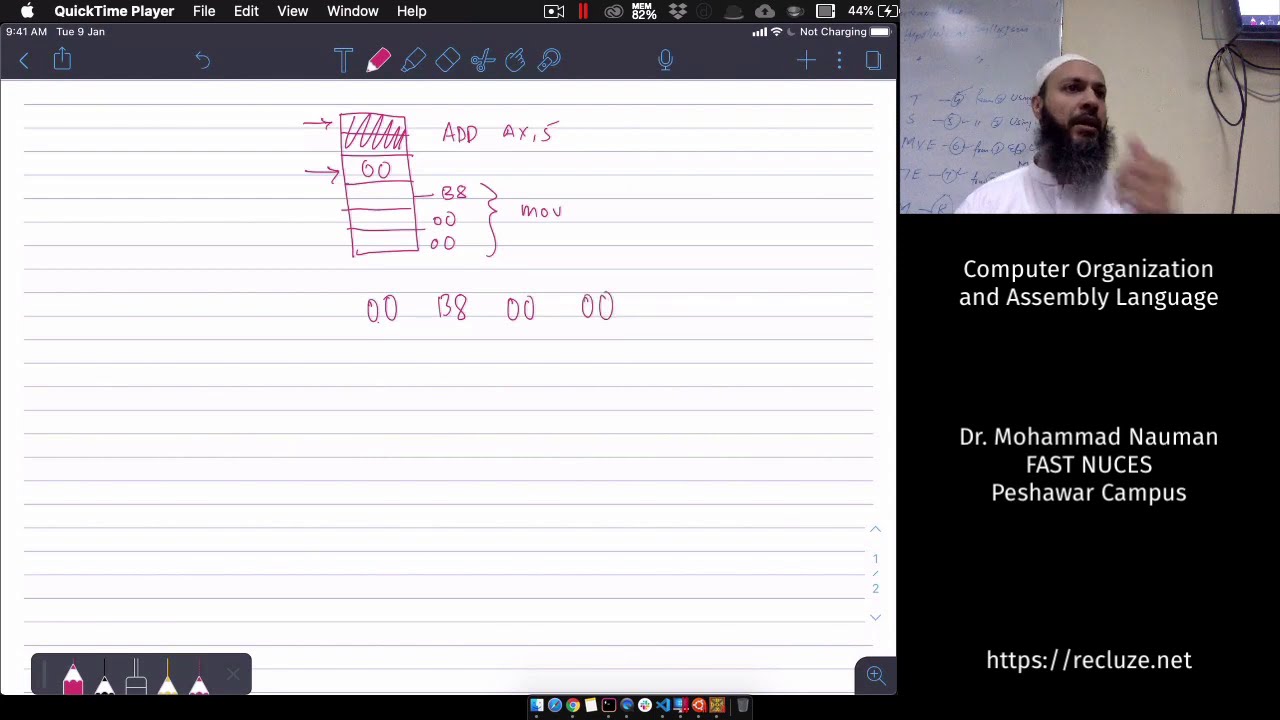Choose the eraser preset in palette
The height and width of the screenshot is (720, 1280).
coord(136,678)
